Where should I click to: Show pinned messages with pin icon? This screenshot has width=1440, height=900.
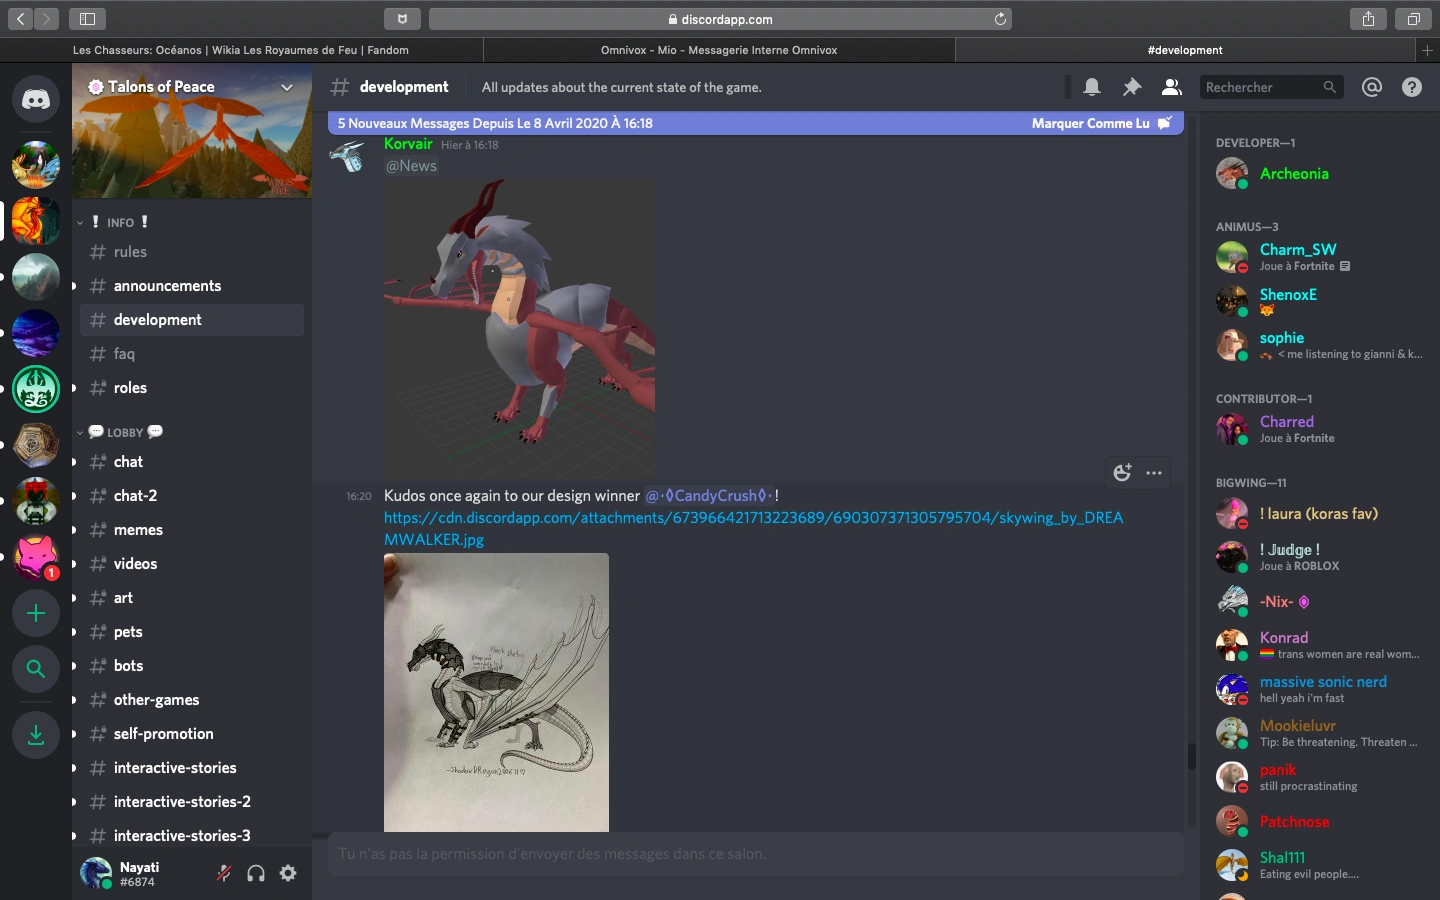[1132, 88]
